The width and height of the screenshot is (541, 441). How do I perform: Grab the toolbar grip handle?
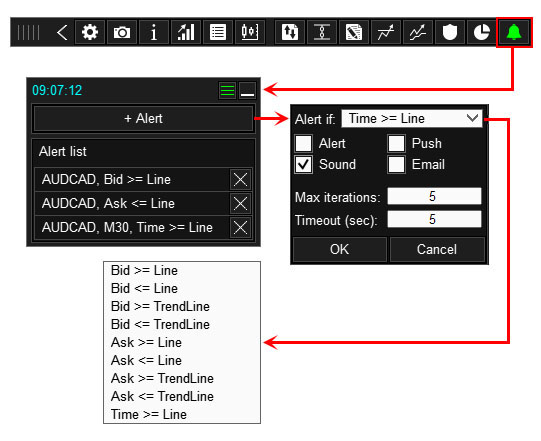(28, 32)
